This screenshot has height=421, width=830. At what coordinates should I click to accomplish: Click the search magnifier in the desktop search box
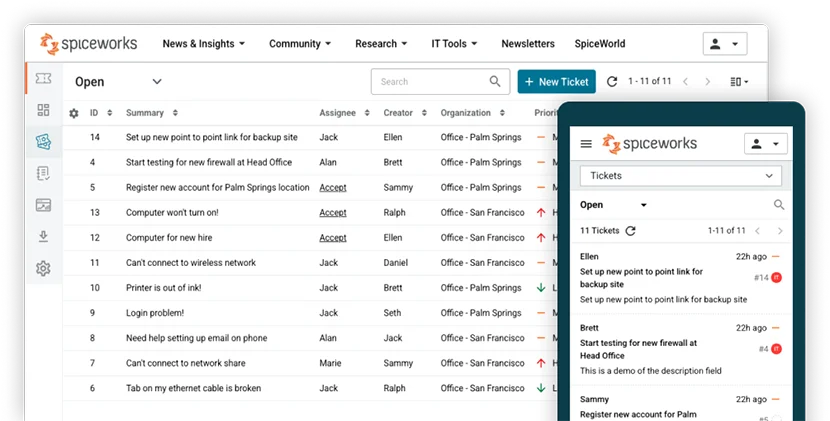pos(495,81)
